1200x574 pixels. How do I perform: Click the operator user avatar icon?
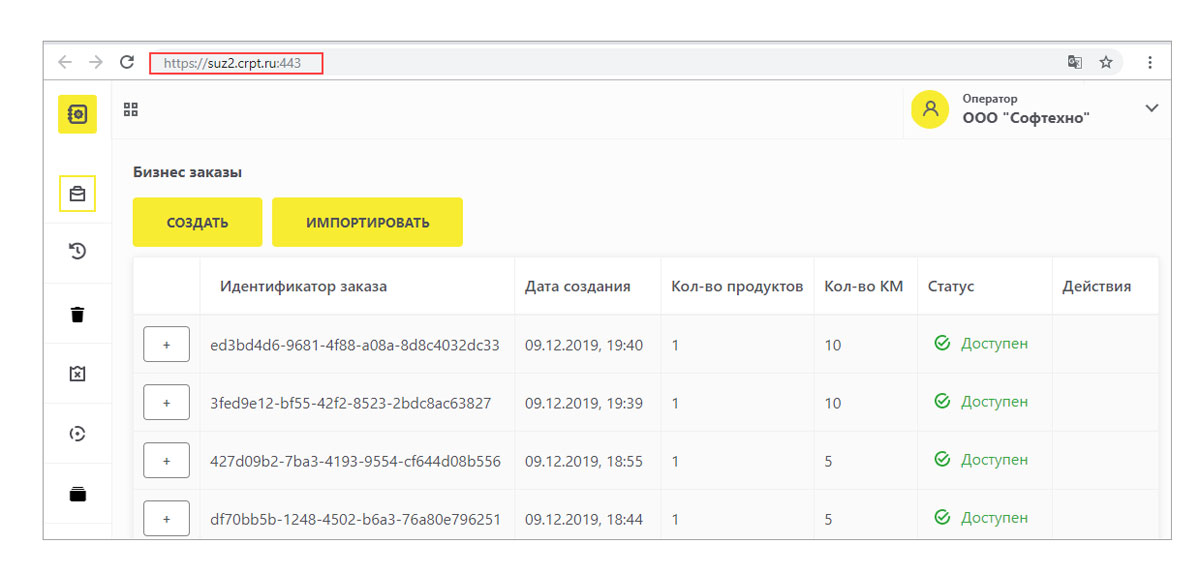pos(929,109)
